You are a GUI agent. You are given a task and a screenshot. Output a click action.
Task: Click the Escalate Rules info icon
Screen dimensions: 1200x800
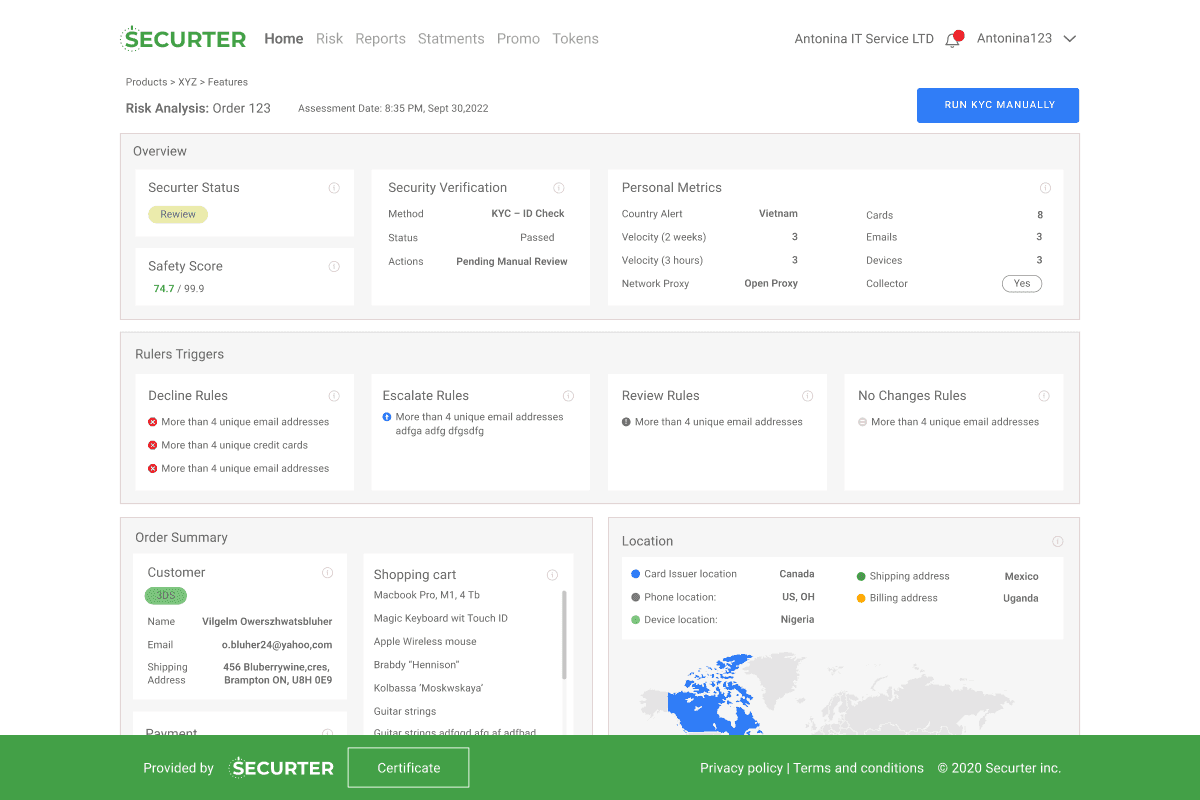(x=568, y=396)
